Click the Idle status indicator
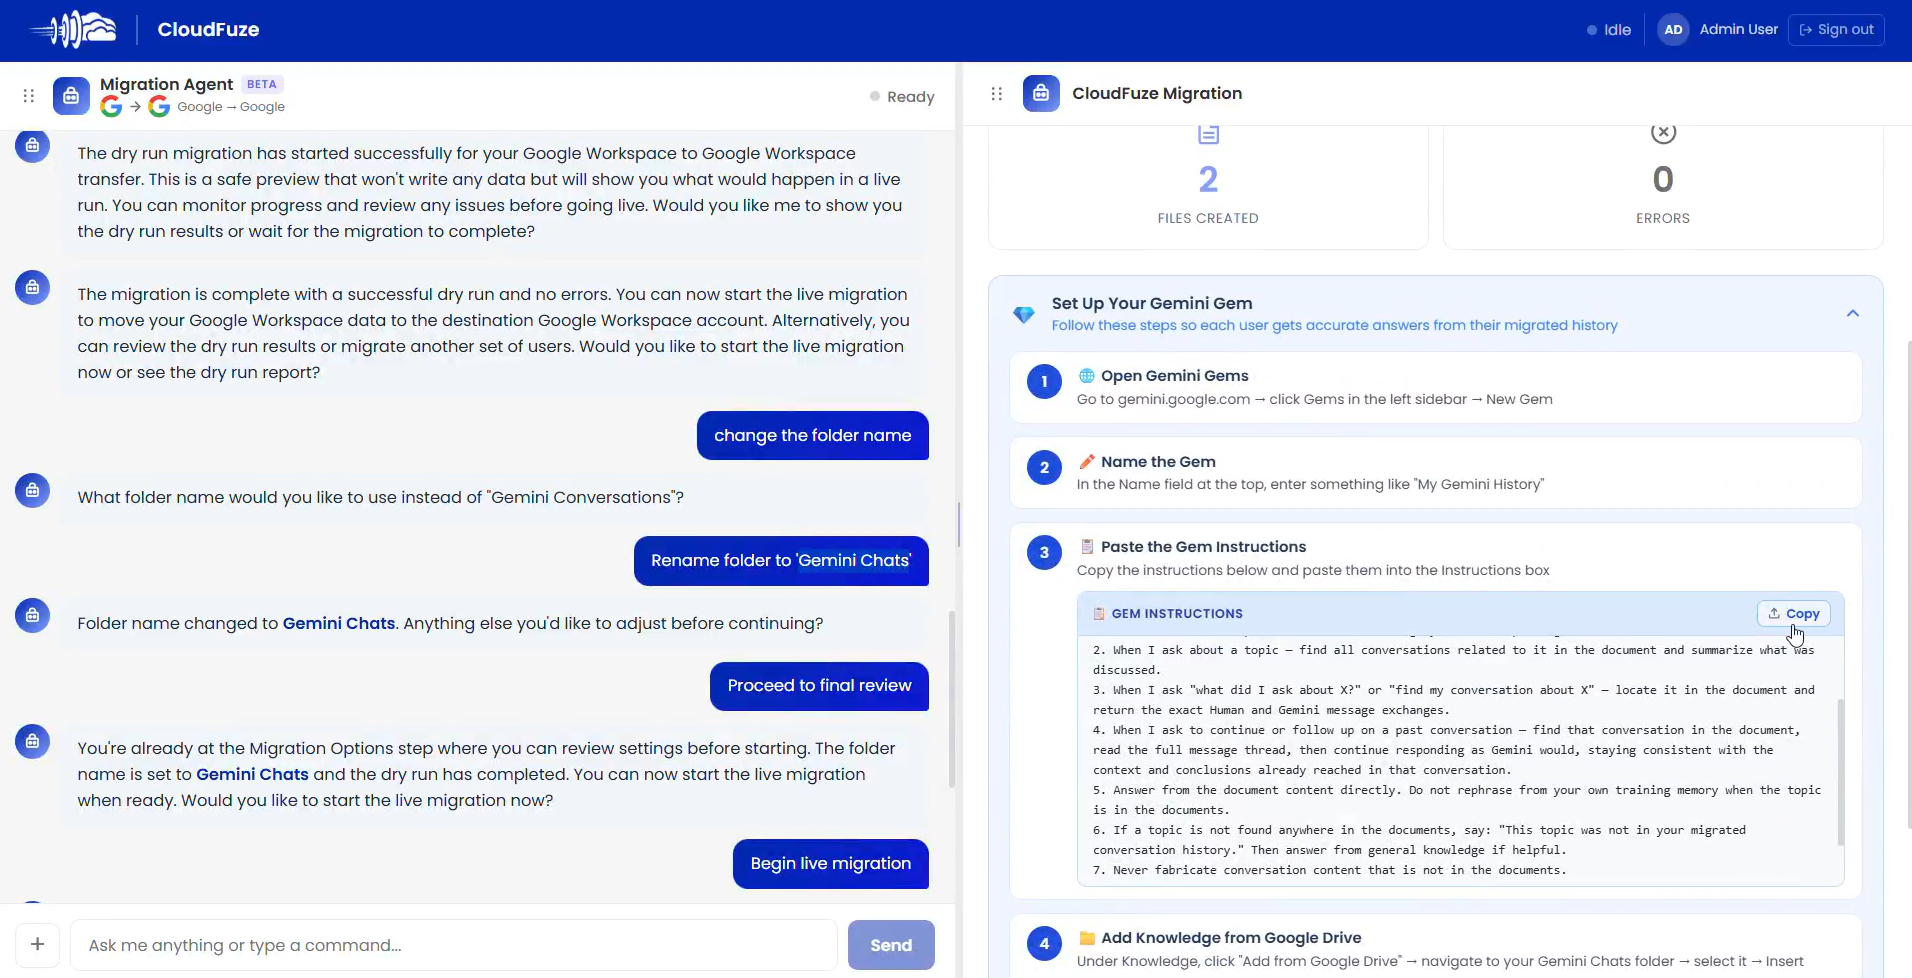Viewport: 1912px width, 978px height. click(1609, 30)
